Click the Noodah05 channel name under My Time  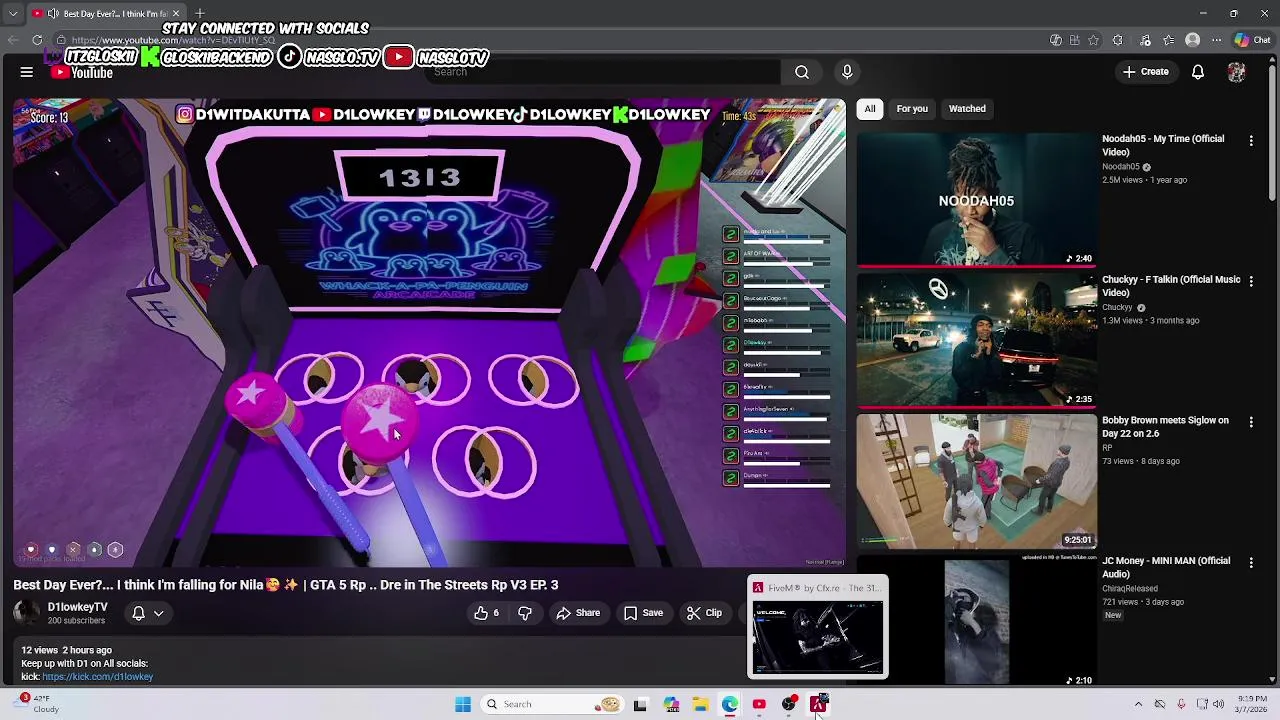coord(1120,167)
